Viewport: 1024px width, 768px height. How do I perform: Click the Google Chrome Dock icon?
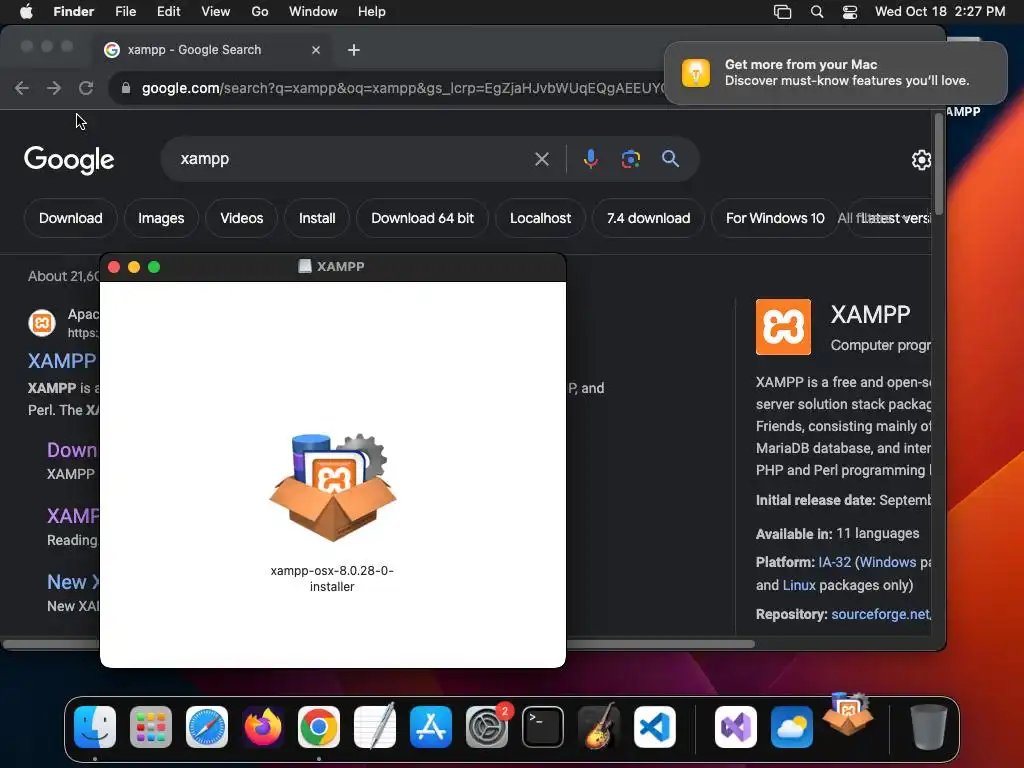click(x=319, y=726)
